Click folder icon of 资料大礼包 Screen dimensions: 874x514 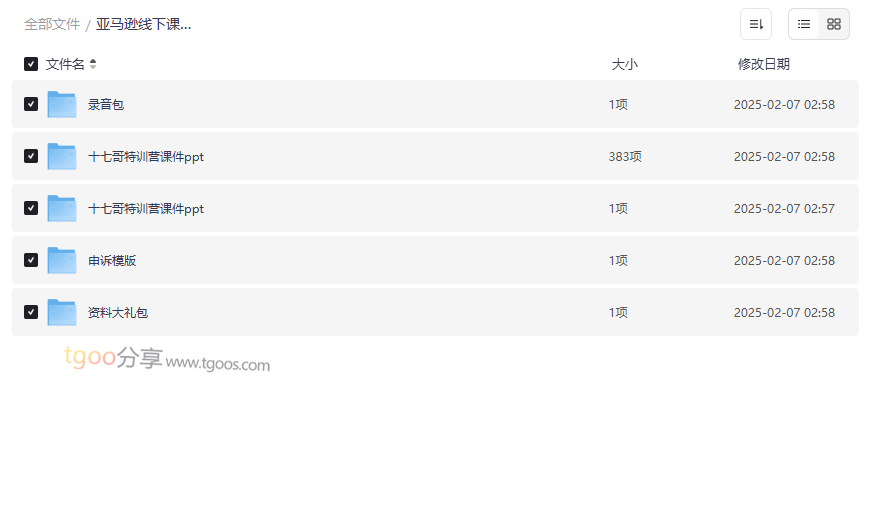point(62,312)
